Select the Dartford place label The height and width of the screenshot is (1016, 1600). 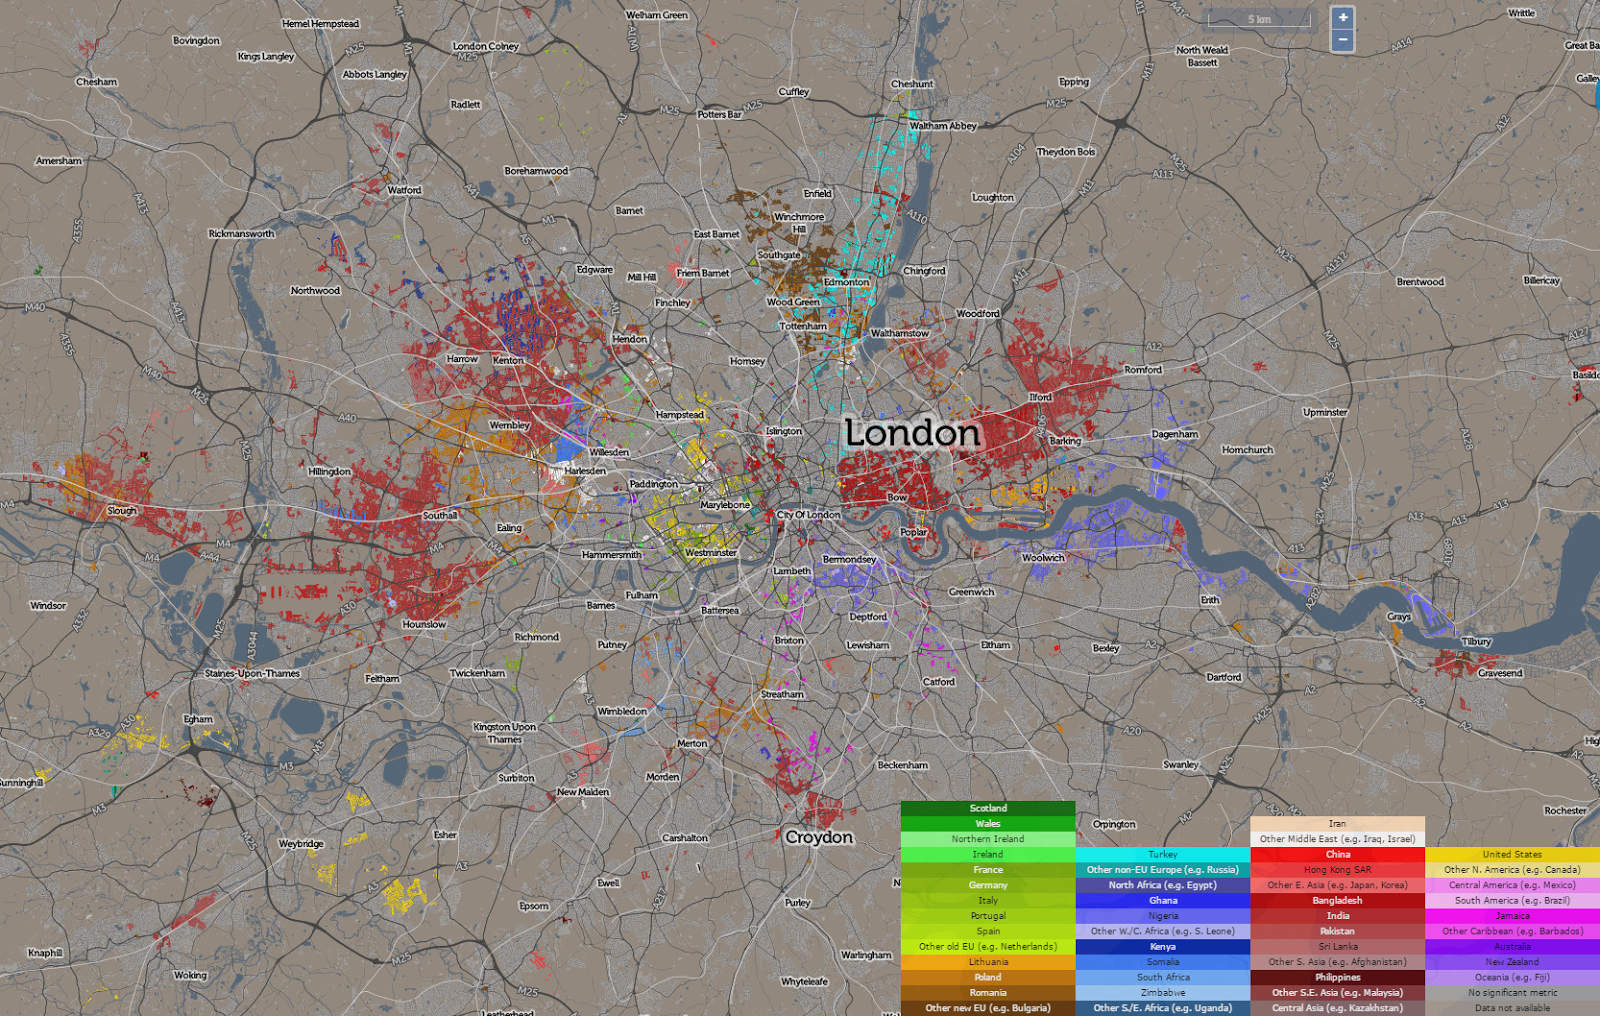tap(1224, 677)
